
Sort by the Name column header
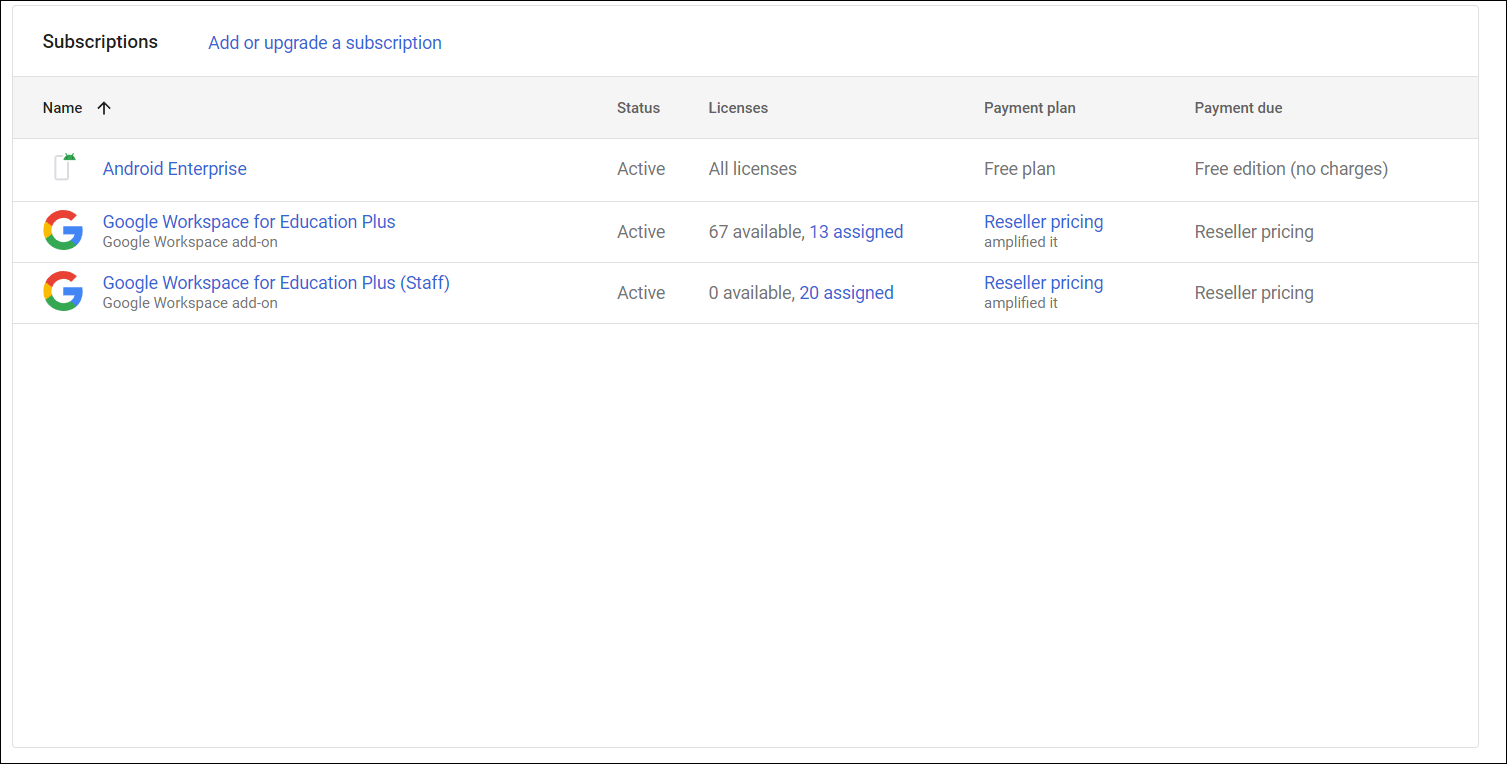tap(62, 108)
